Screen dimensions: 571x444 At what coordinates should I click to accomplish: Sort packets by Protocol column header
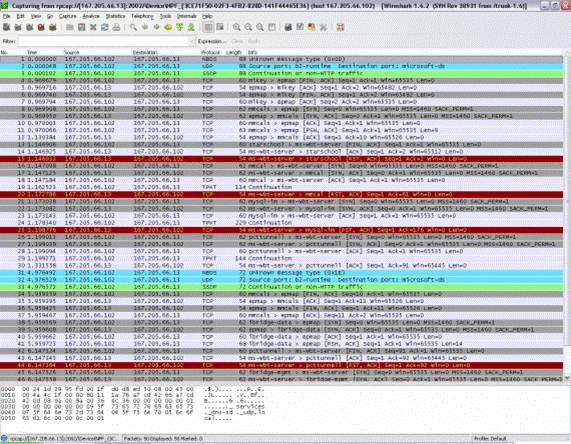coord(210,52)
